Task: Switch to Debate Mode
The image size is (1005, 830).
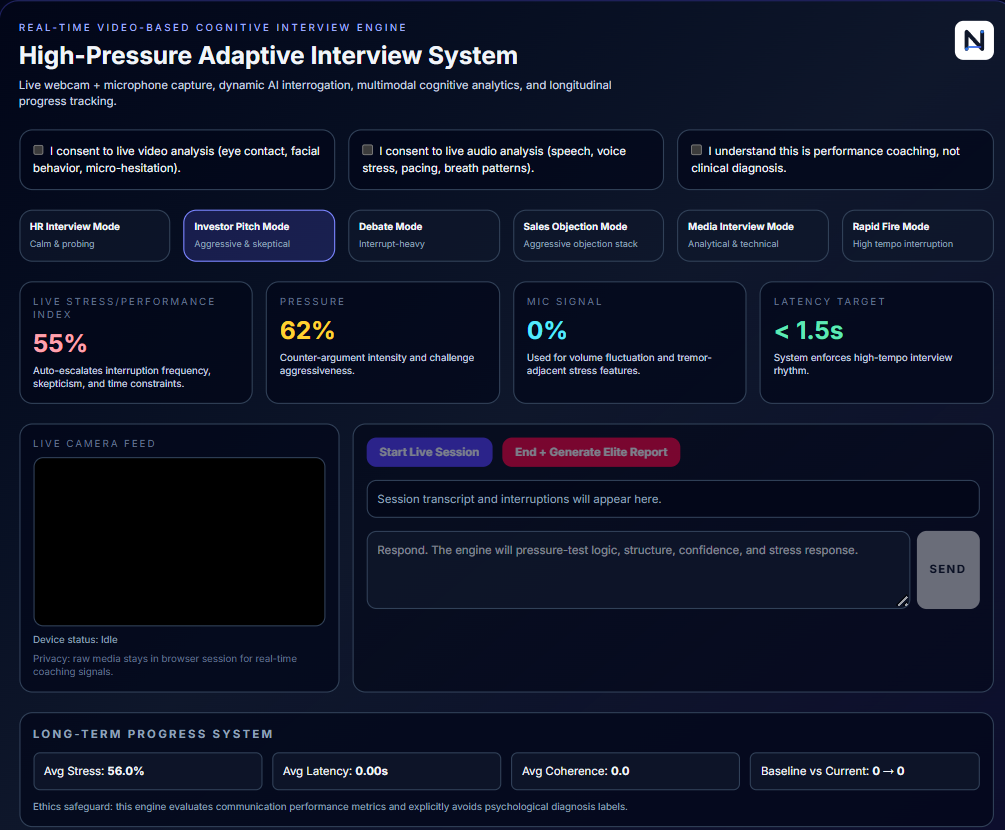Action: (423, 235)
